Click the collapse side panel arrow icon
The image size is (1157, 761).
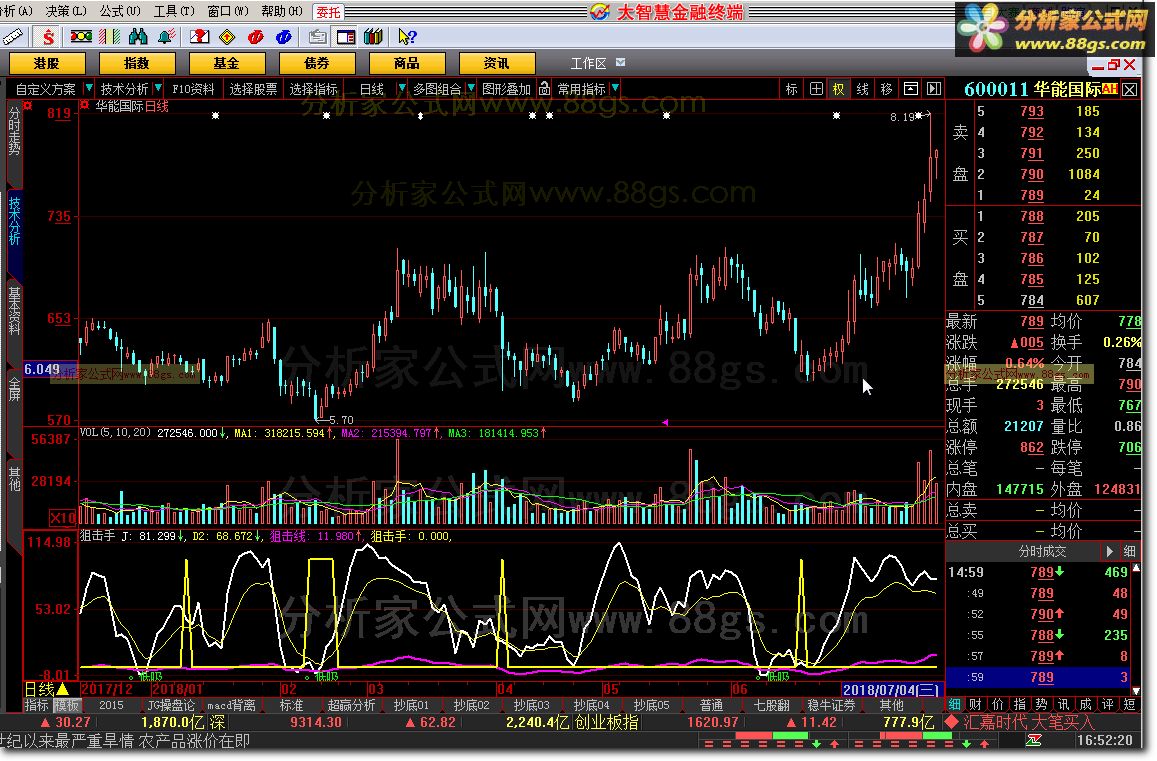pyautogui.click(x=934, y=89)
